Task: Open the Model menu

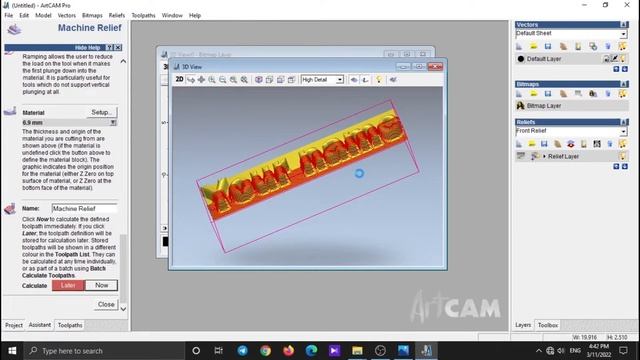Action: 43,15
